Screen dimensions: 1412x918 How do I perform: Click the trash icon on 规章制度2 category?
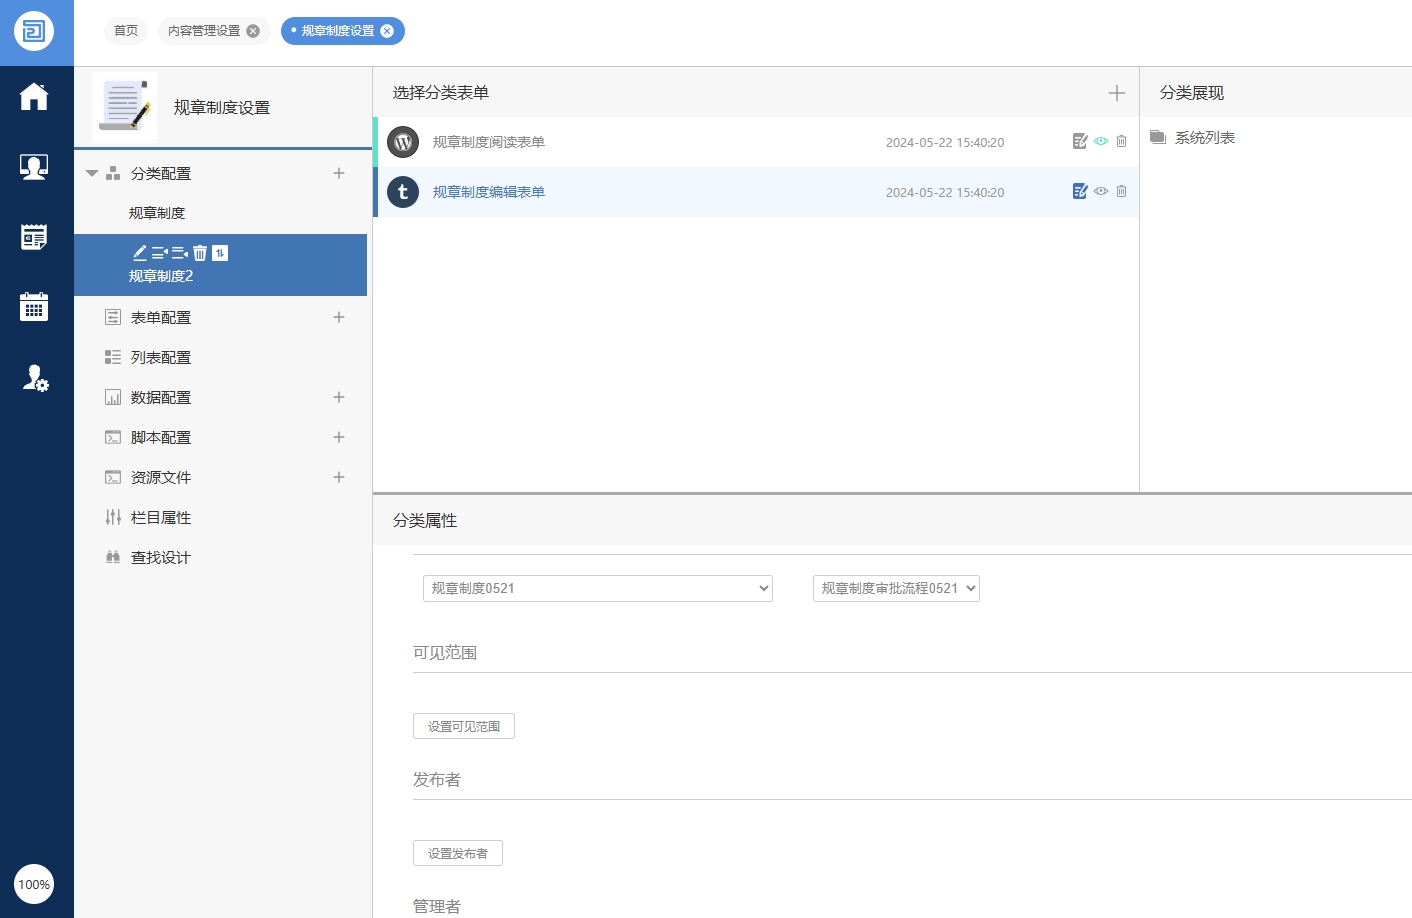(200, 253)
